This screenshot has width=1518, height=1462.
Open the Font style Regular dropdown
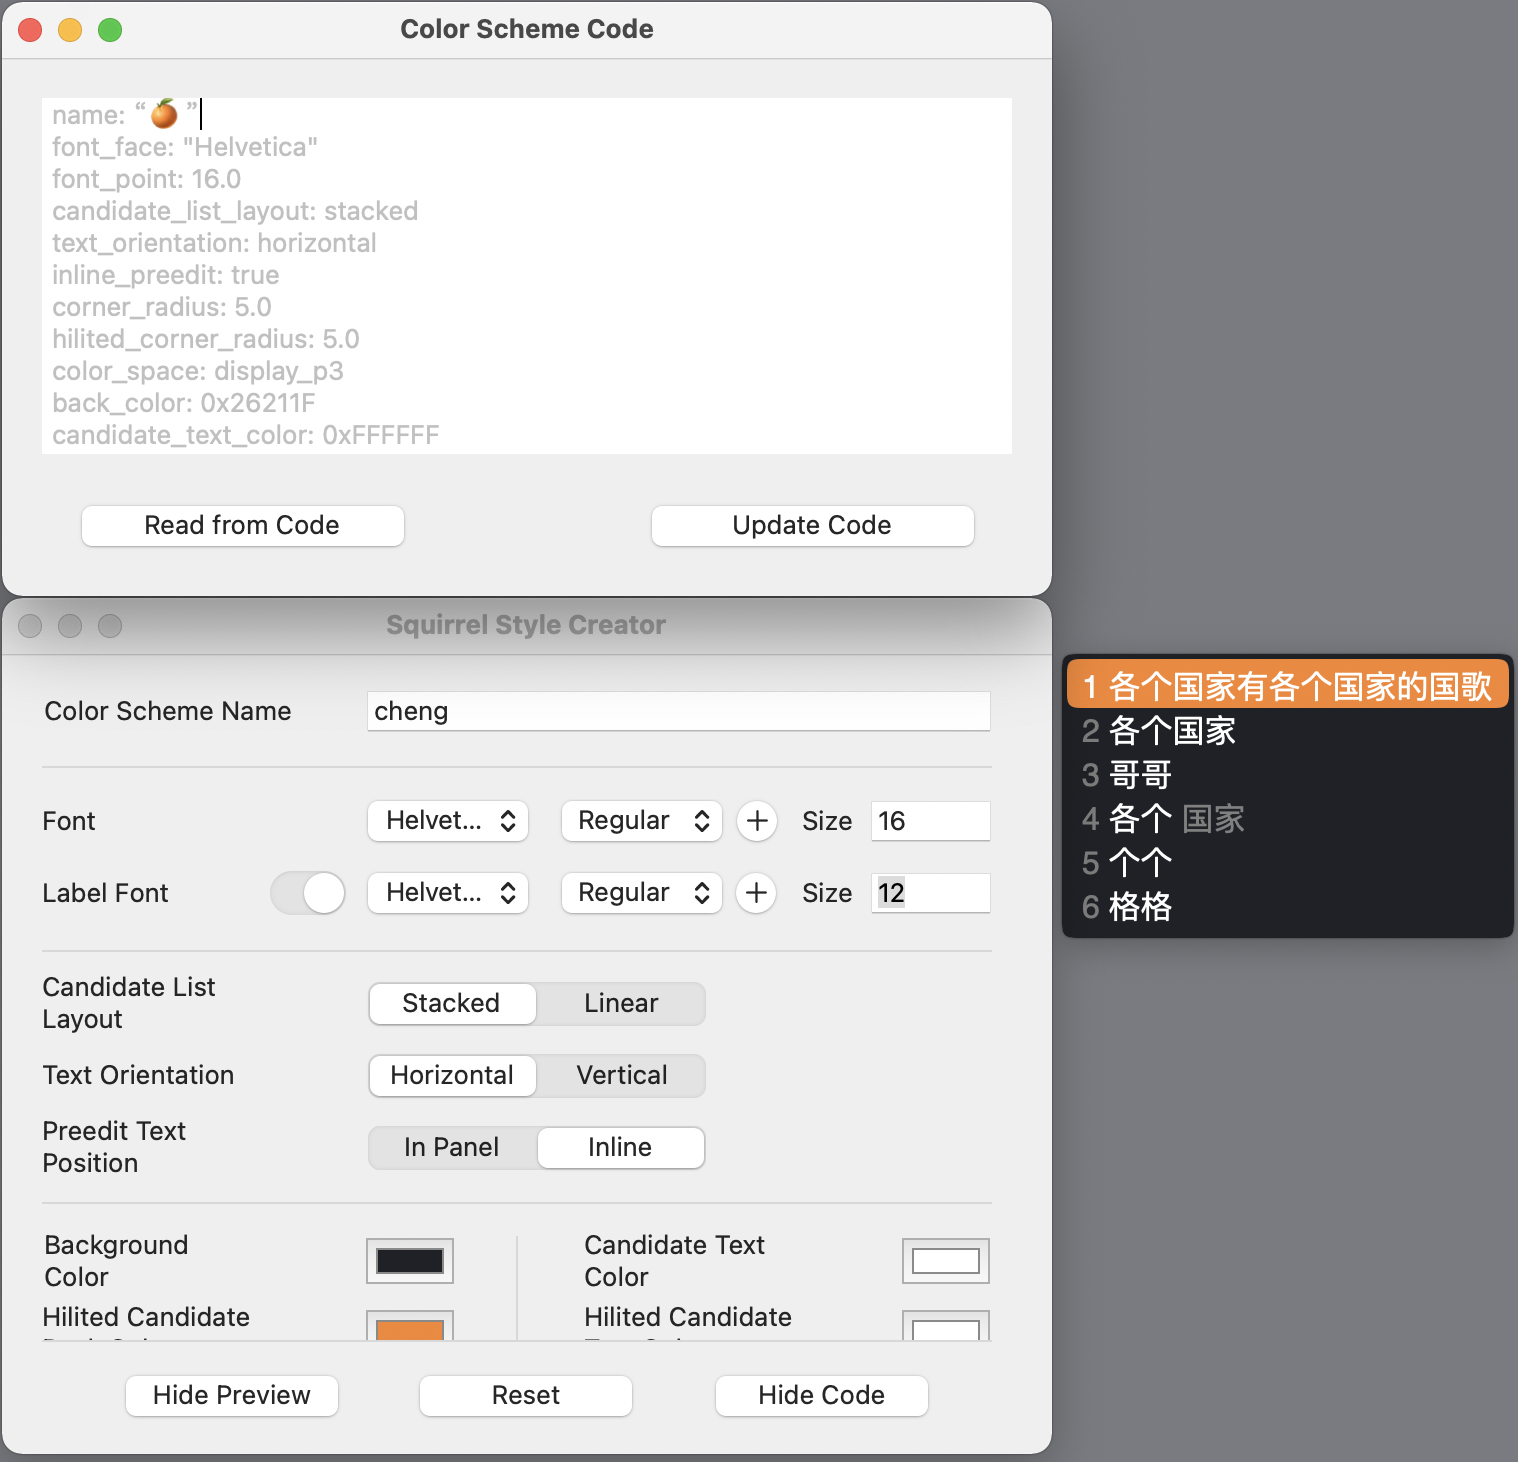(642, 821)
